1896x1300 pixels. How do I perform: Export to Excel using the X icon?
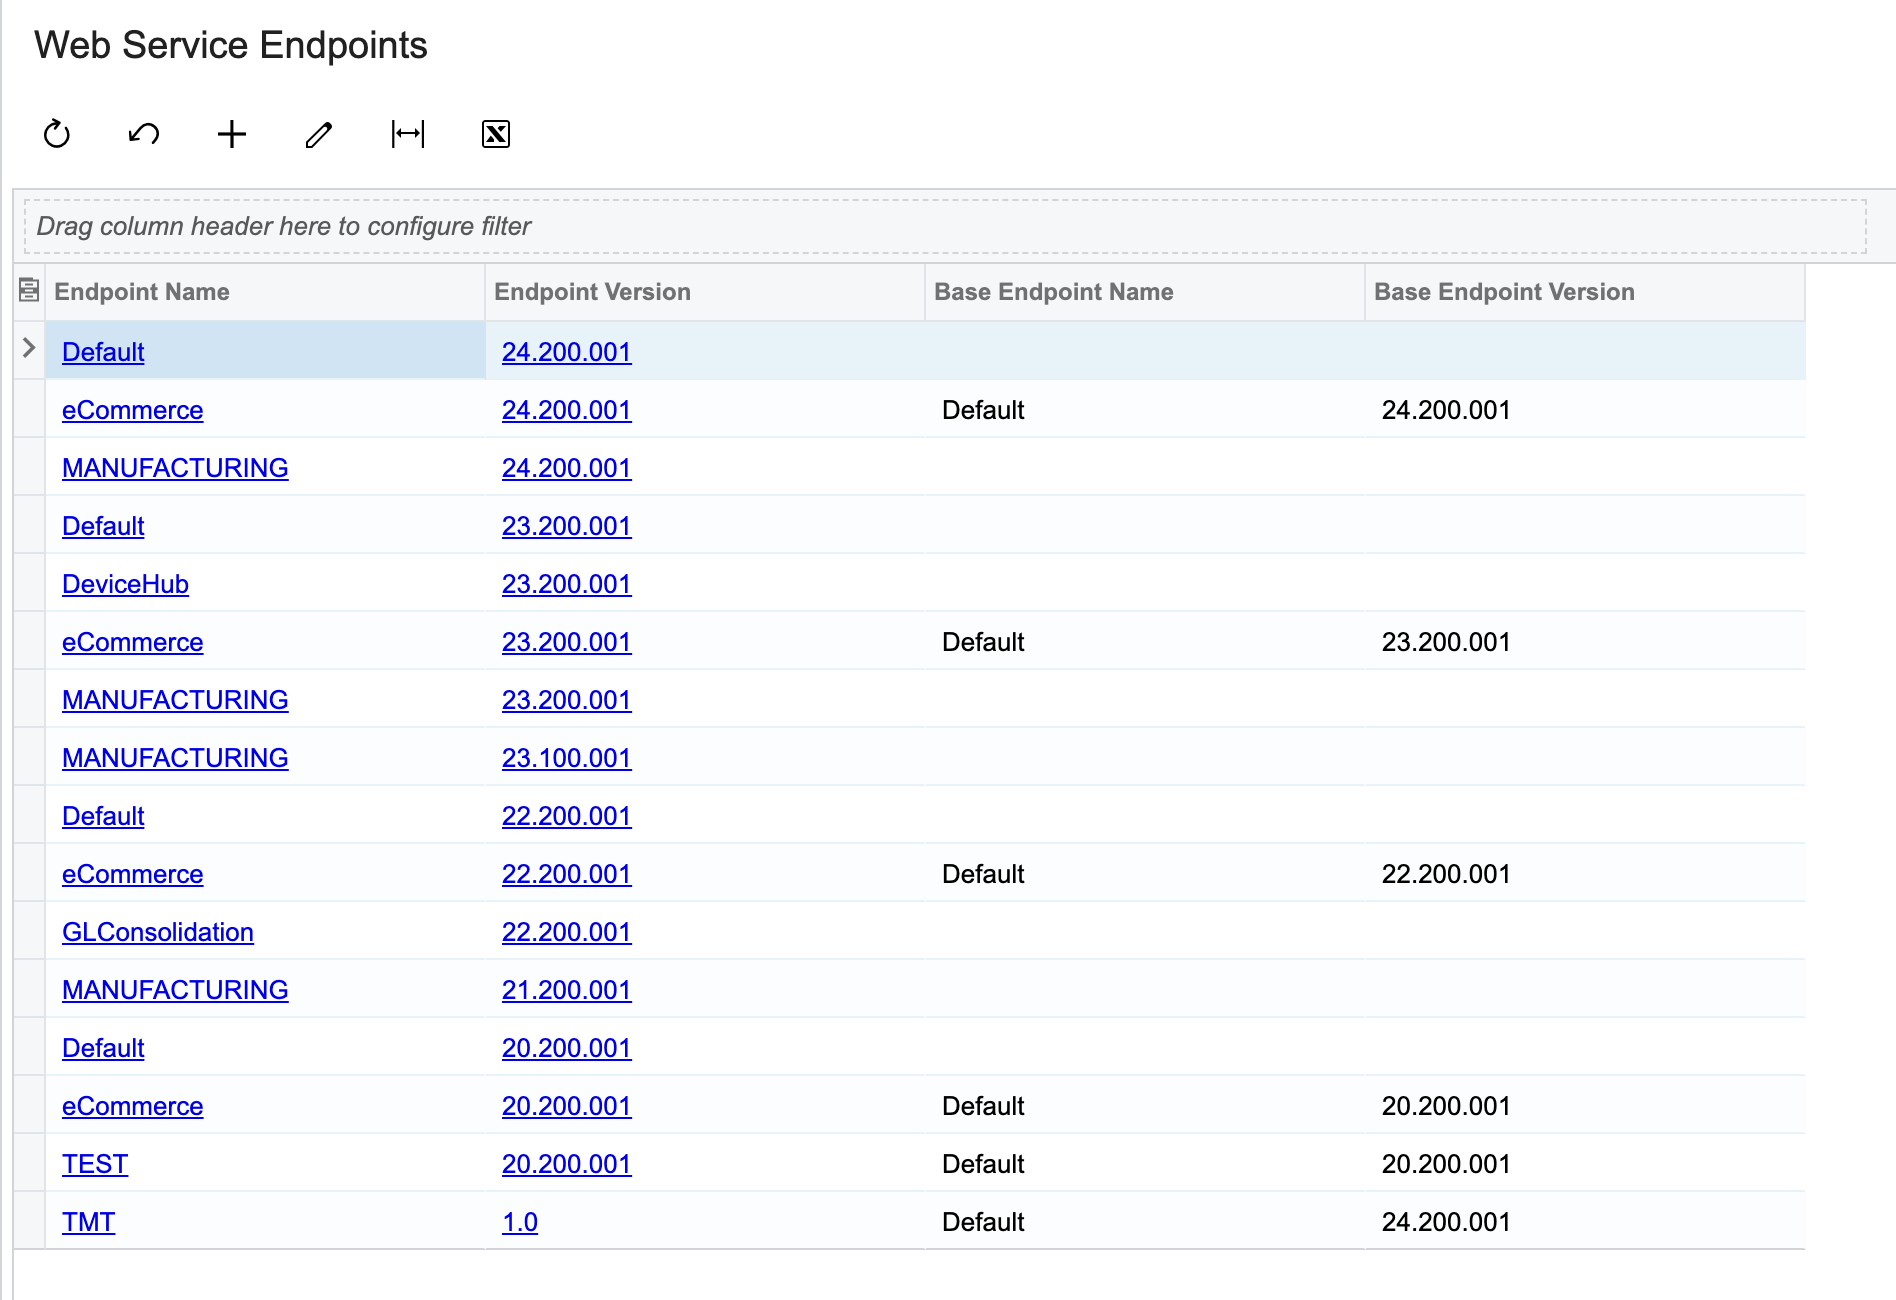(x=496, y=133)
